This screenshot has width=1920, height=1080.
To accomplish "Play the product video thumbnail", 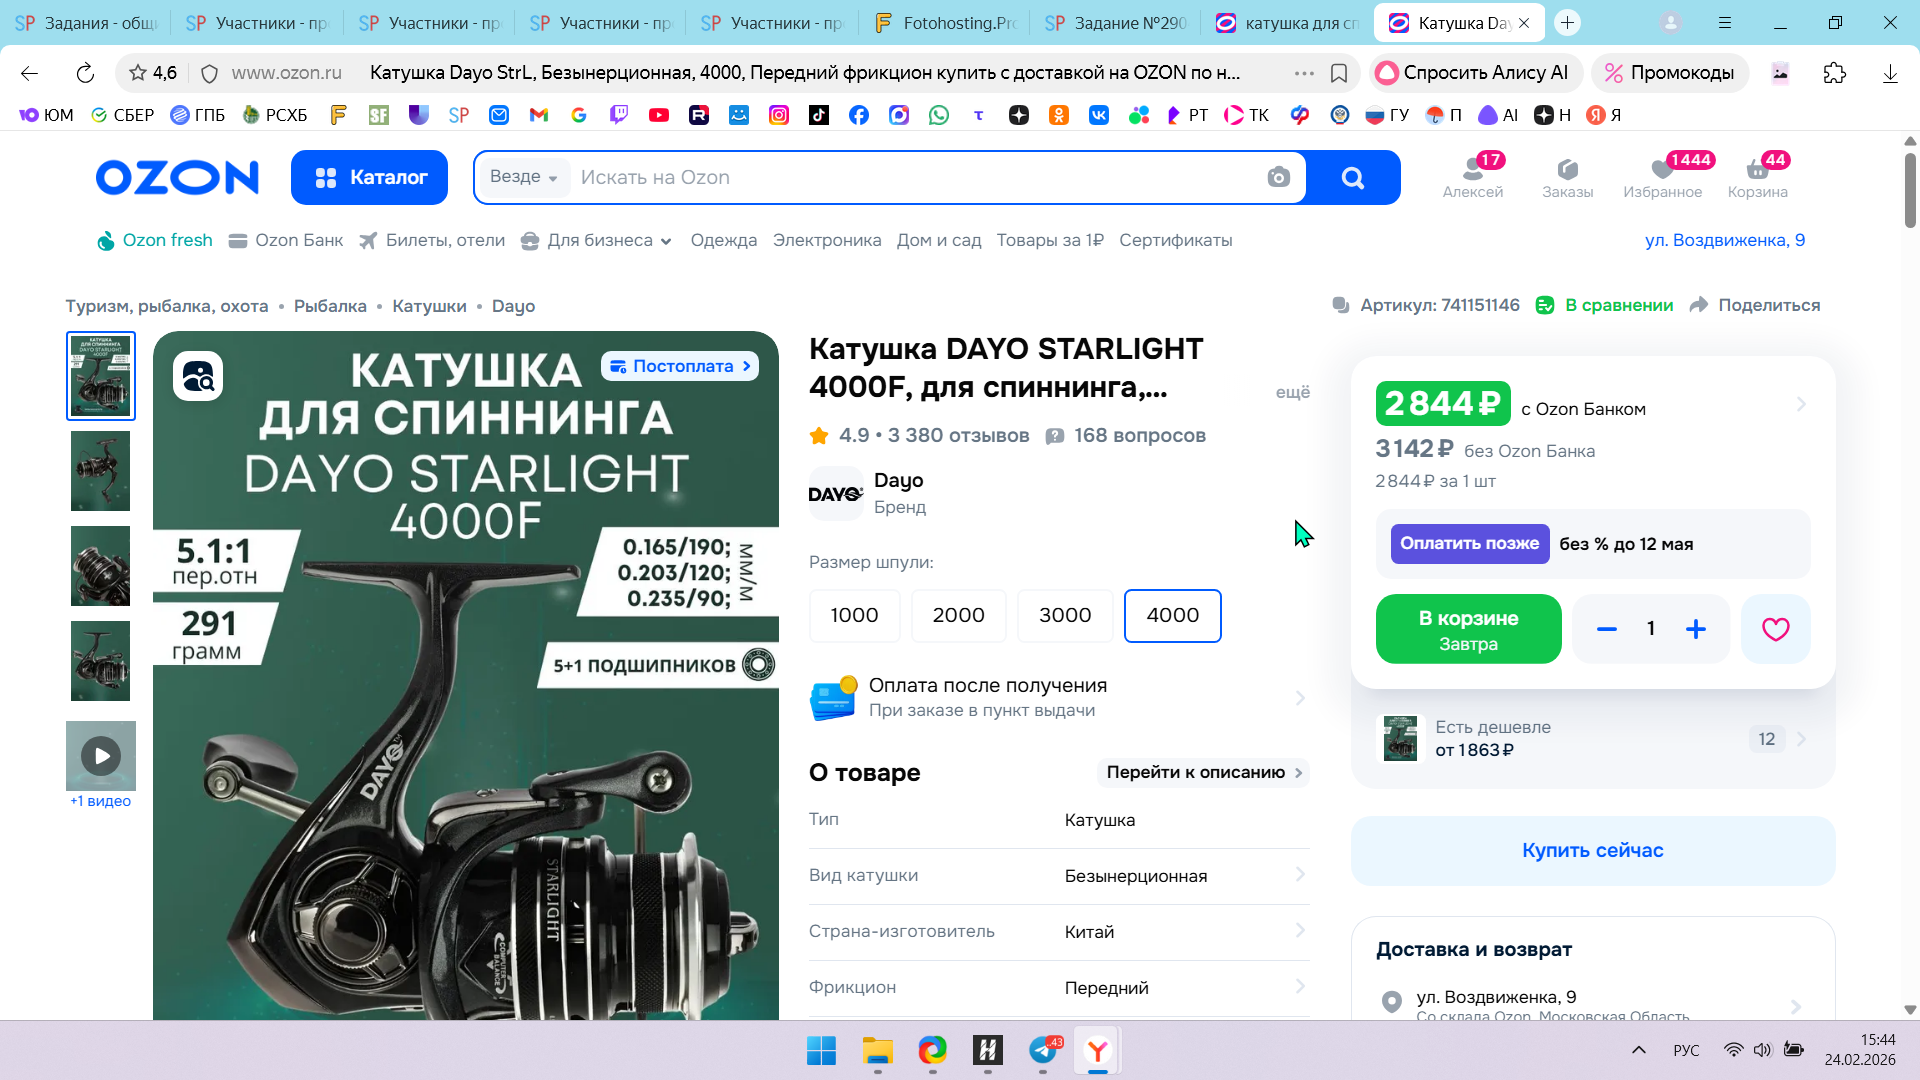I will [101, 756].
